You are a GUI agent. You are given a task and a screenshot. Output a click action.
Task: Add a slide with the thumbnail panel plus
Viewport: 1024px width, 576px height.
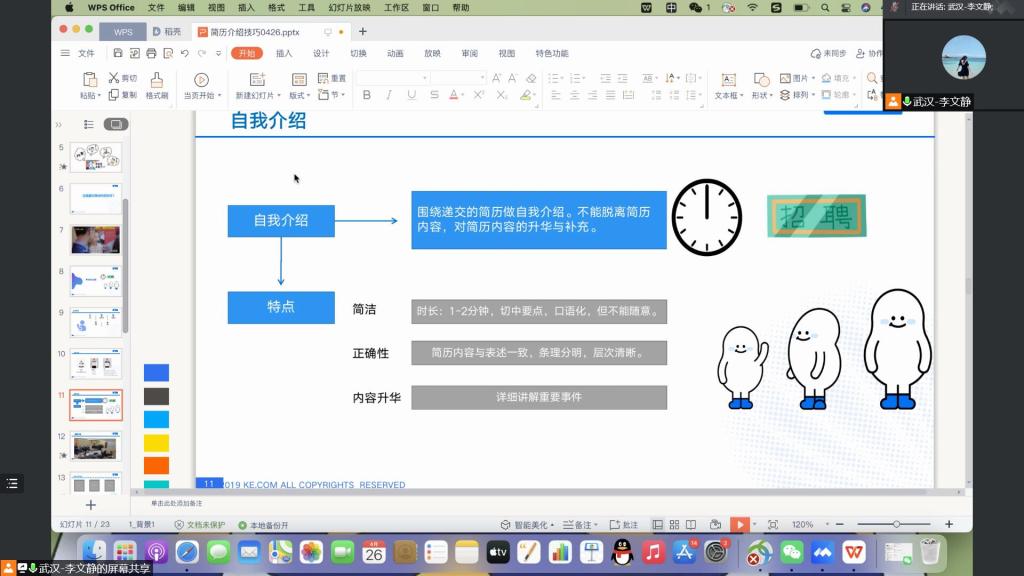point(90,505)
